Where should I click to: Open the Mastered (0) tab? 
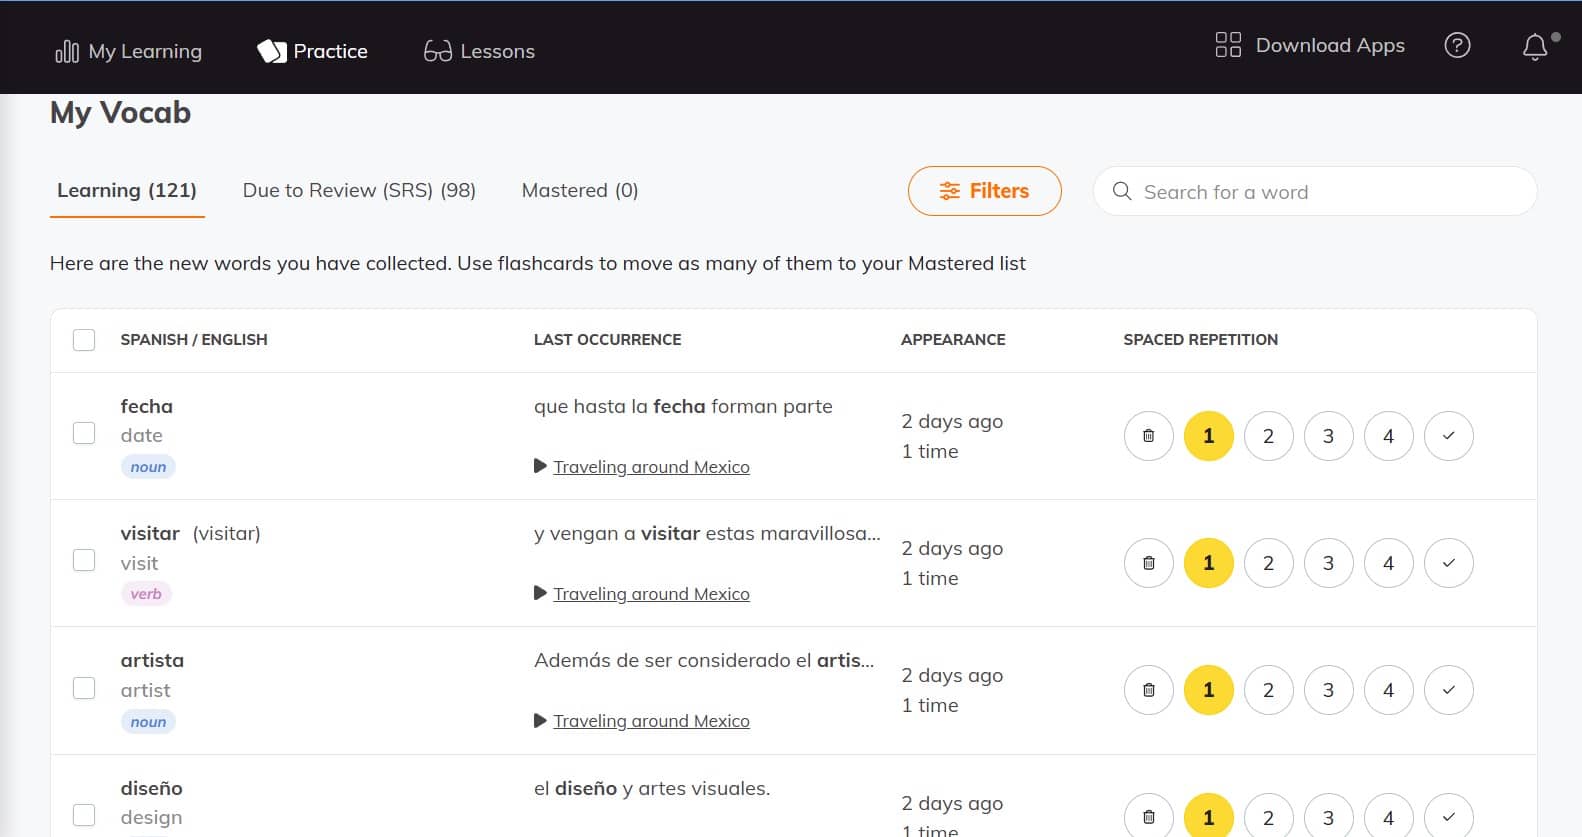tap(580, 190)
